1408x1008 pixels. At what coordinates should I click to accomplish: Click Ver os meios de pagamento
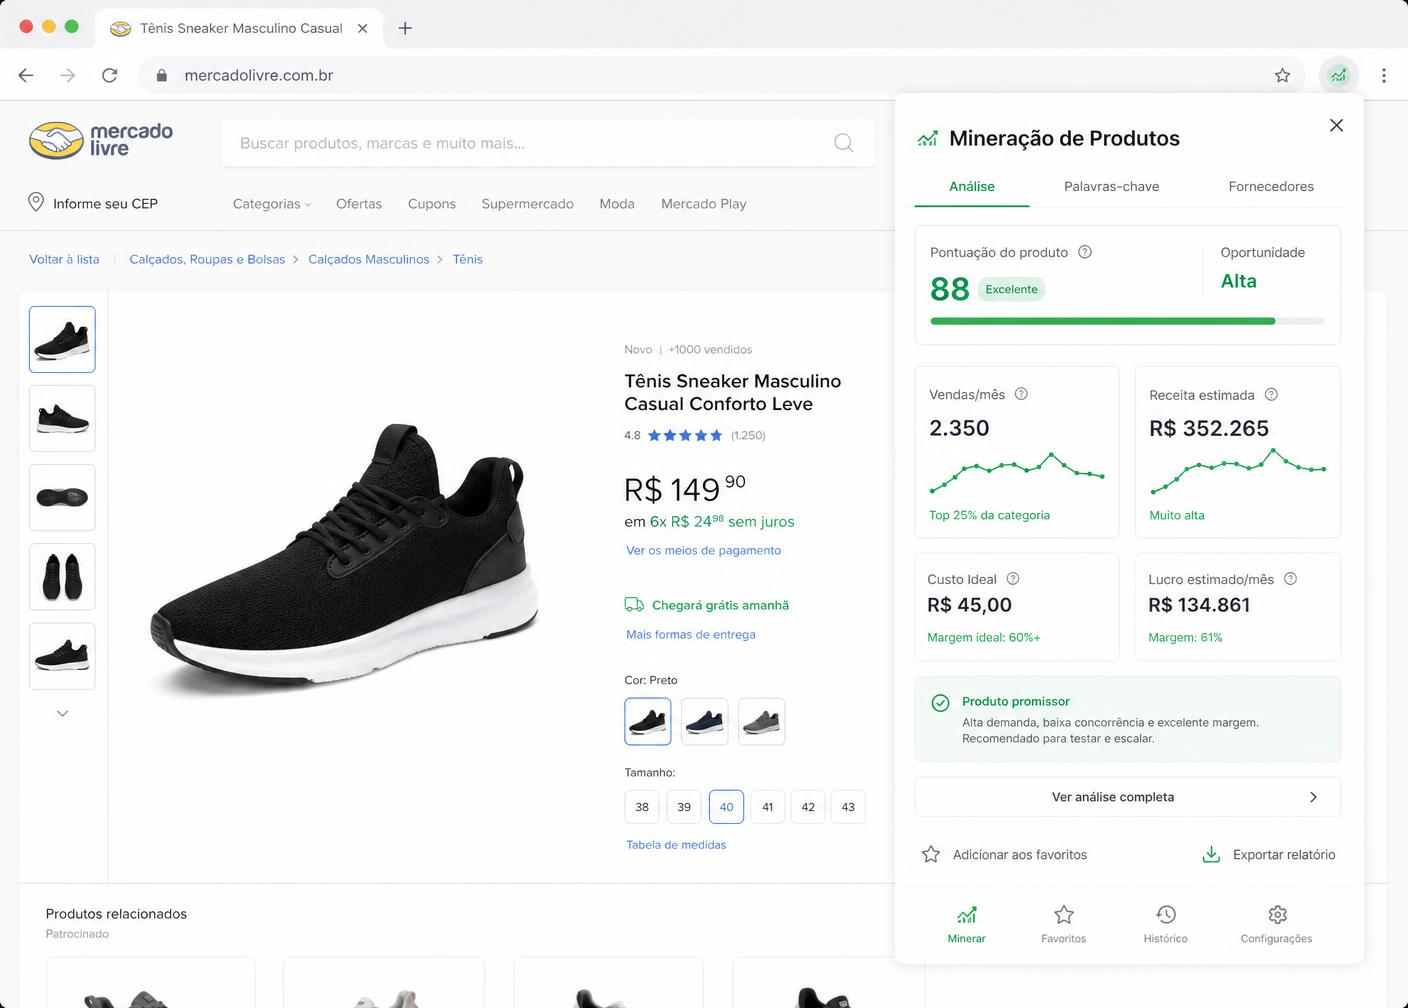click(704, 550)
